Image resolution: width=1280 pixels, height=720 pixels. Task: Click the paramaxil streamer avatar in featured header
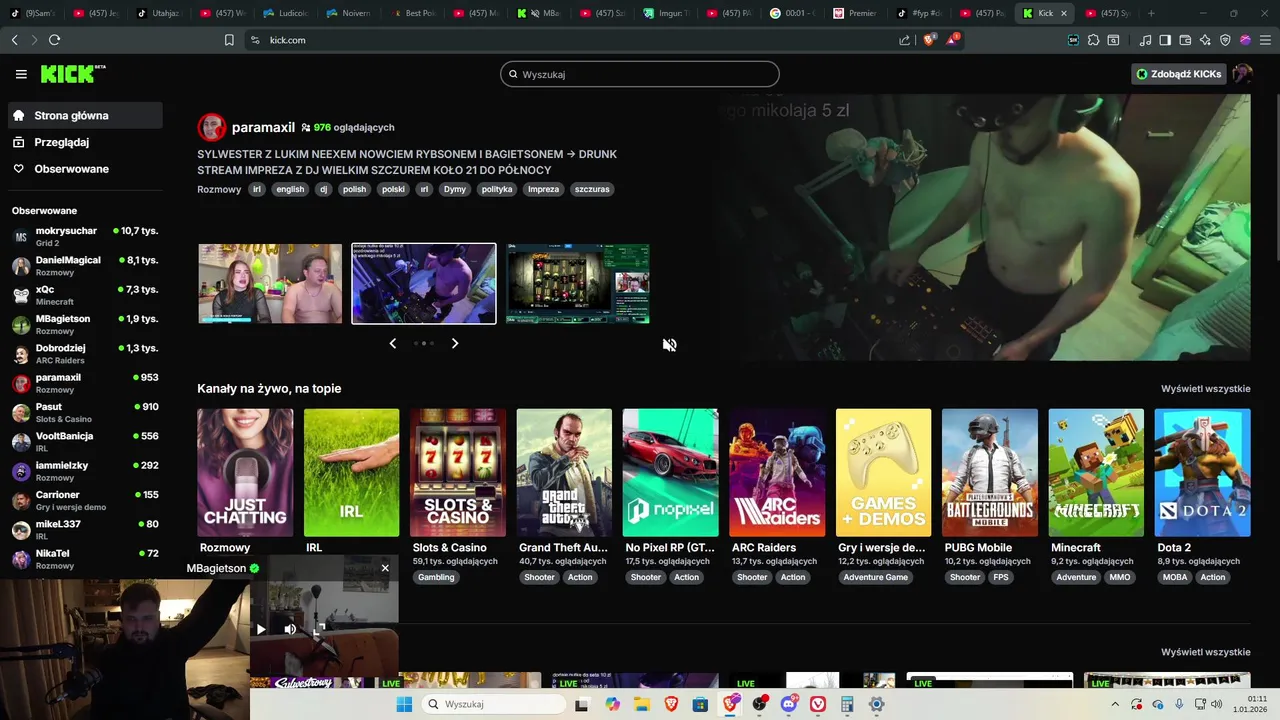click(x=212, y=127)
